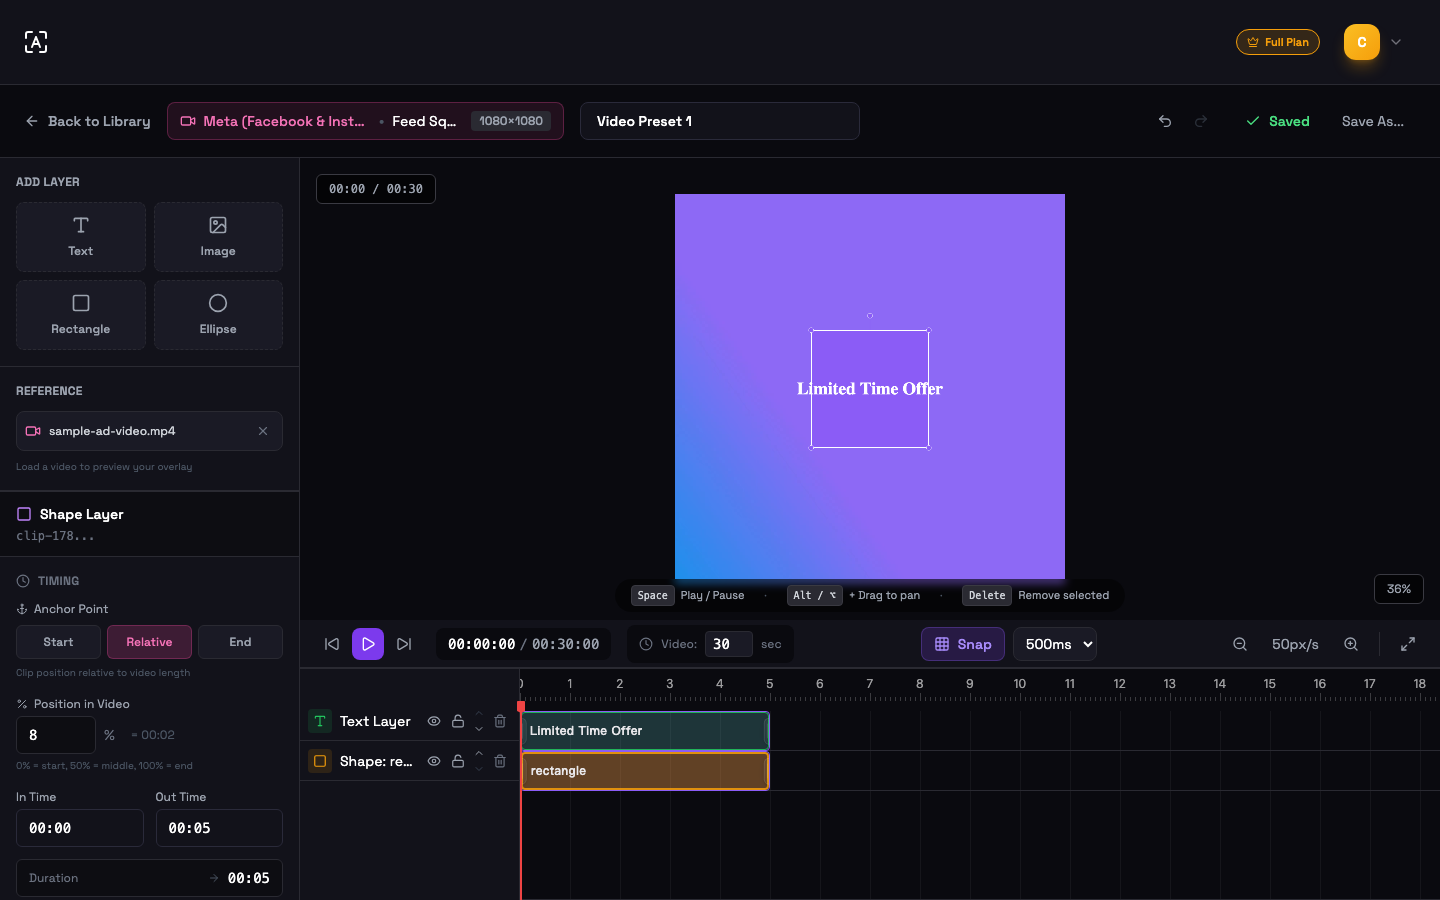Select the Limited Time Offer timeline clip
Image resolution: width=1440 pixels, height=900 pixels.
pos(645,731)
